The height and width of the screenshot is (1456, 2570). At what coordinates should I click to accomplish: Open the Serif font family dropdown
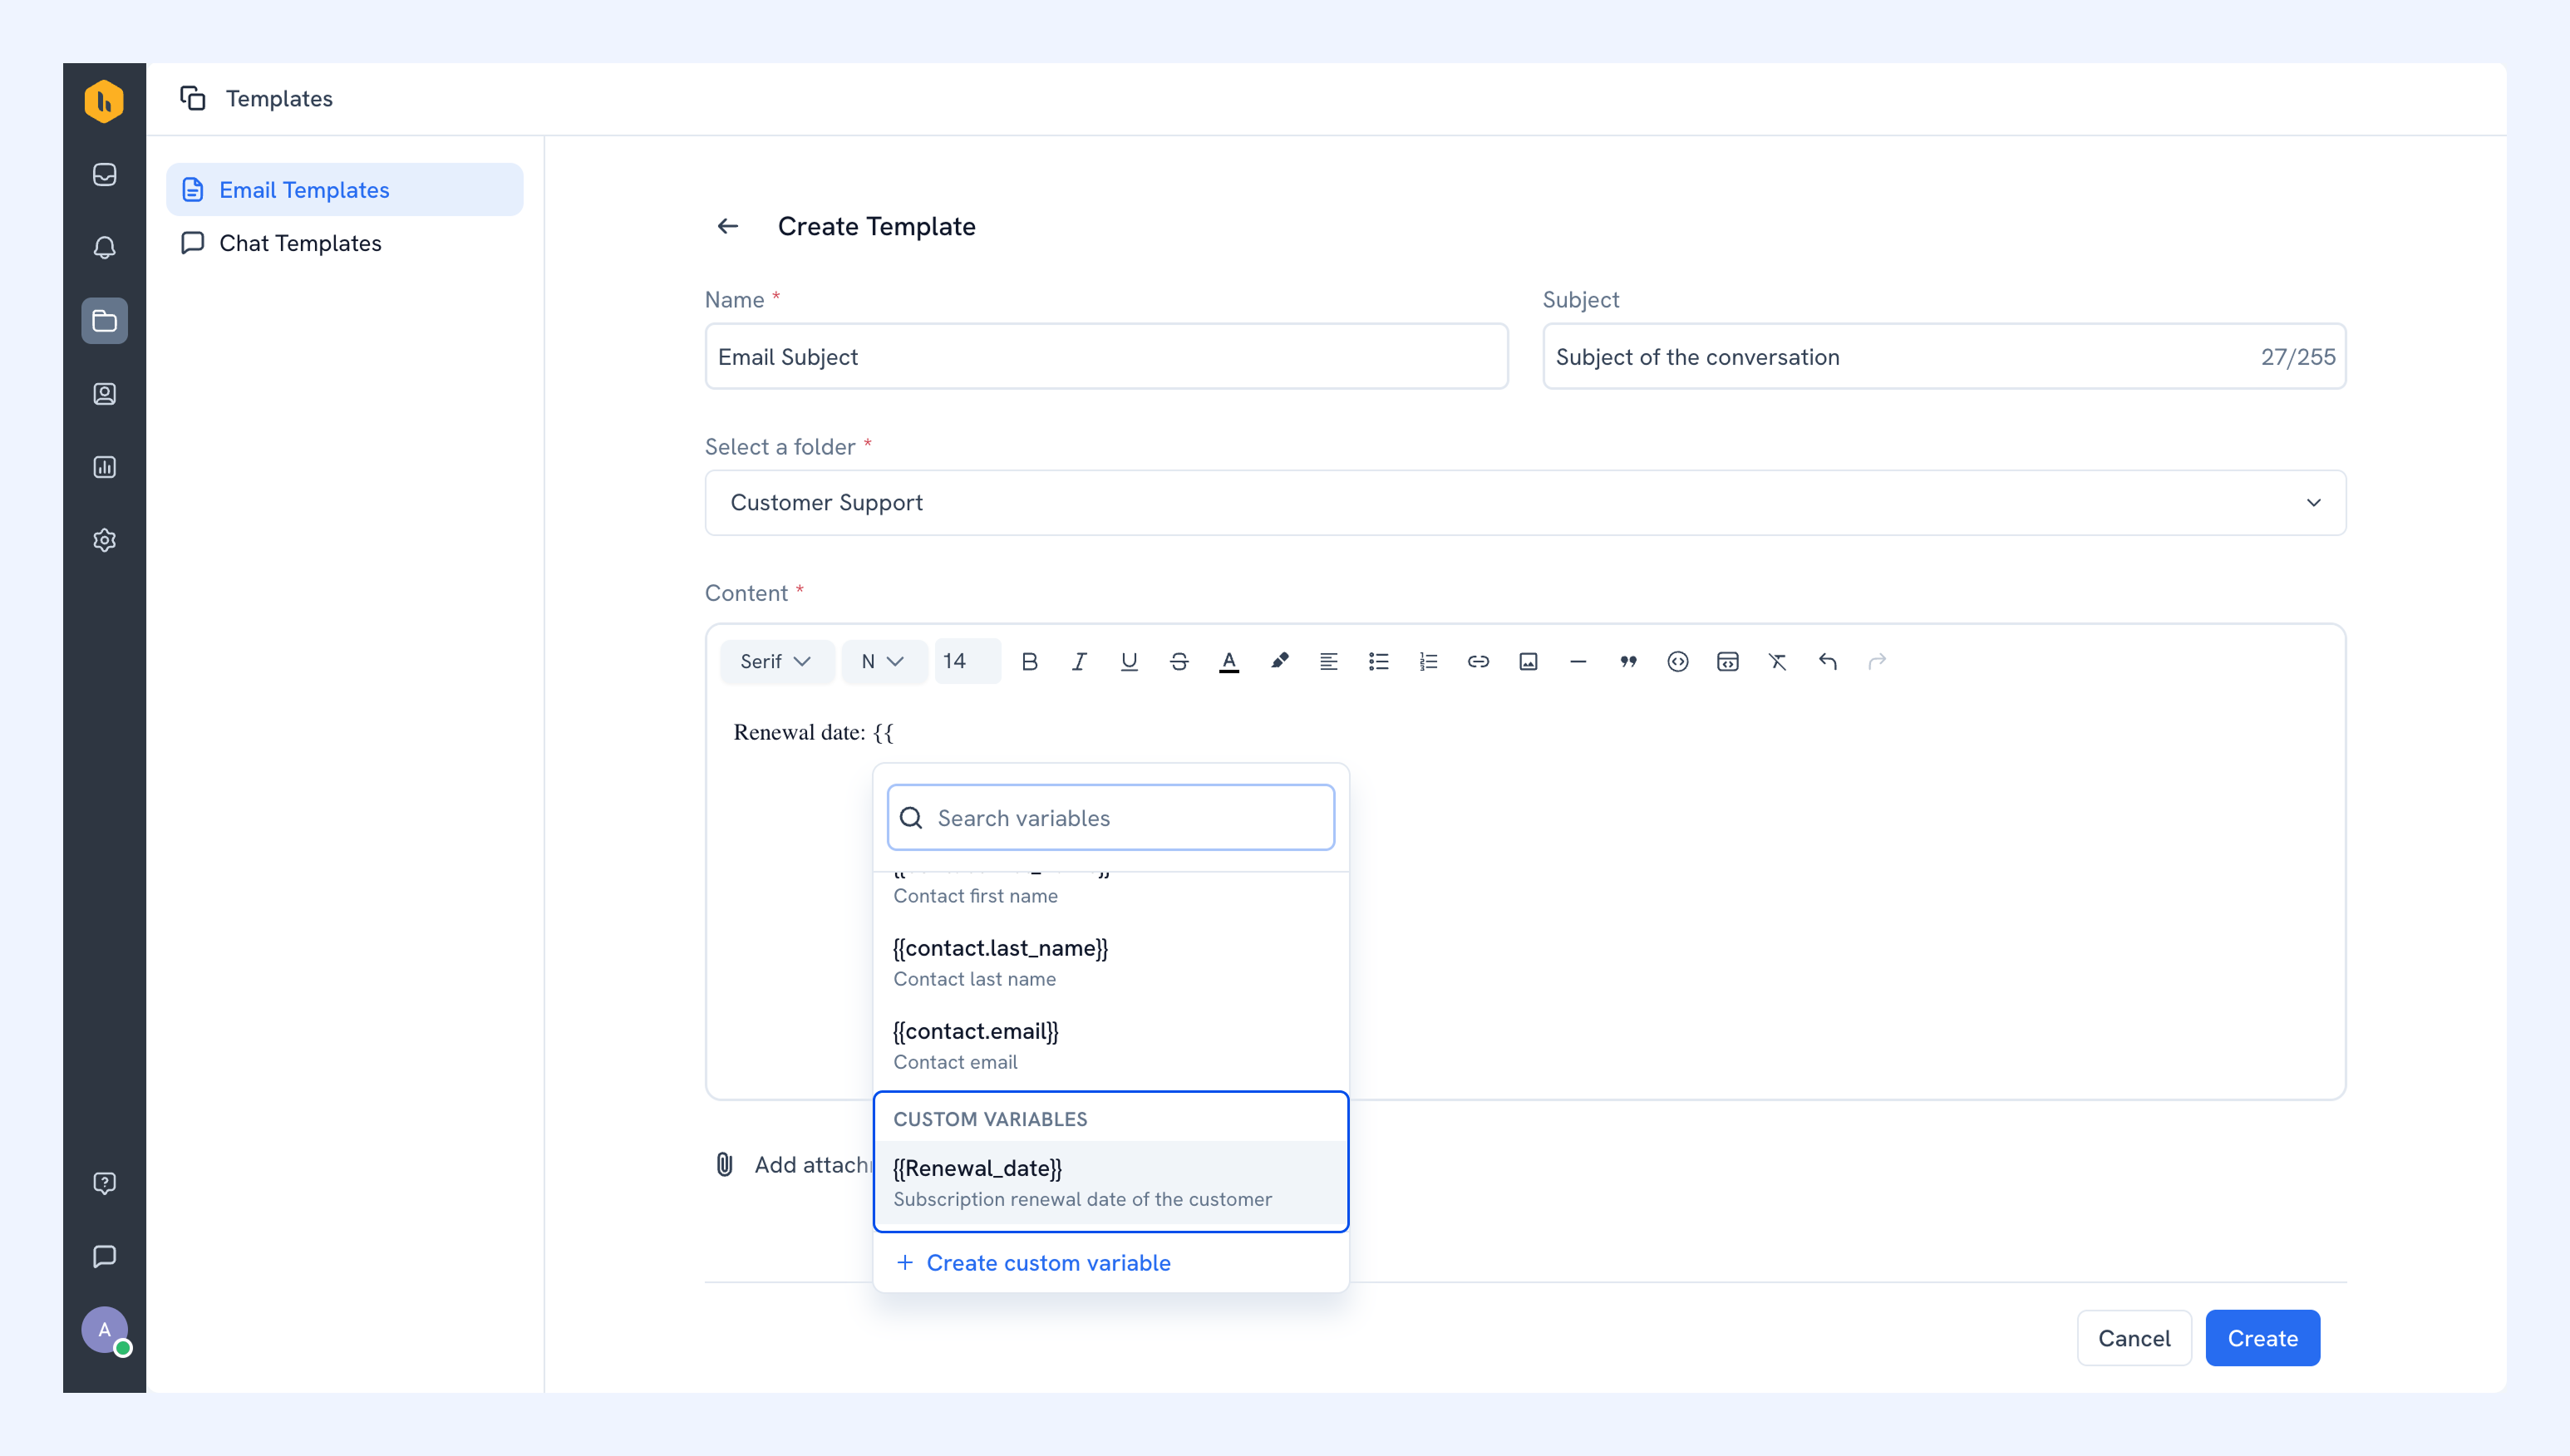(776, 661)
